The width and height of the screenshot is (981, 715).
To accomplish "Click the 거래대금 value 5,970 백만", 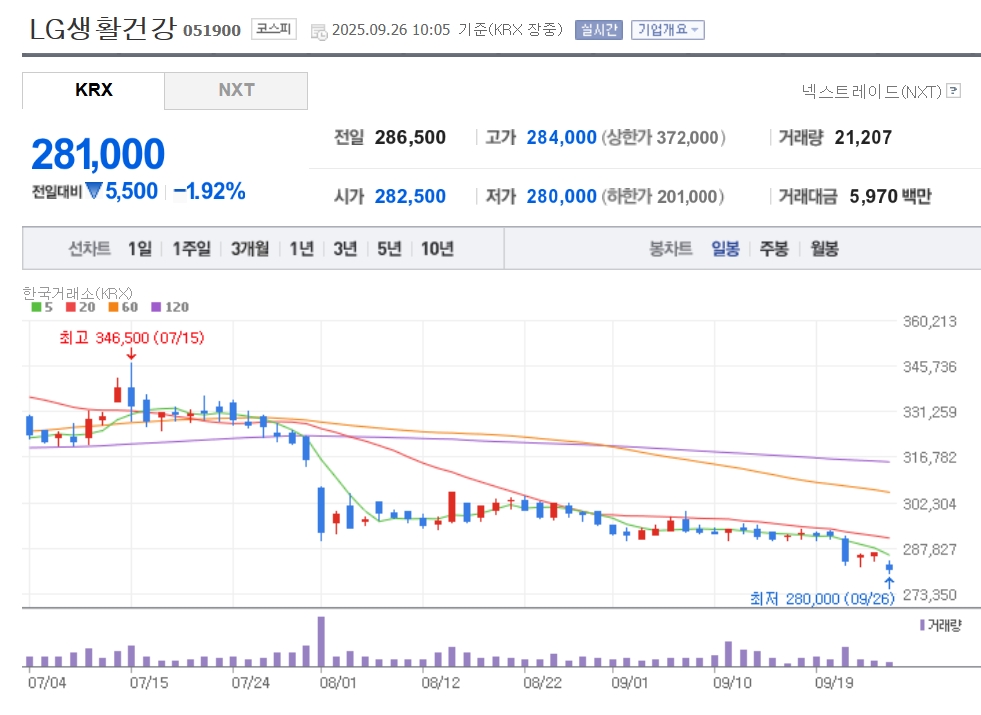I will tap(890, 196).
